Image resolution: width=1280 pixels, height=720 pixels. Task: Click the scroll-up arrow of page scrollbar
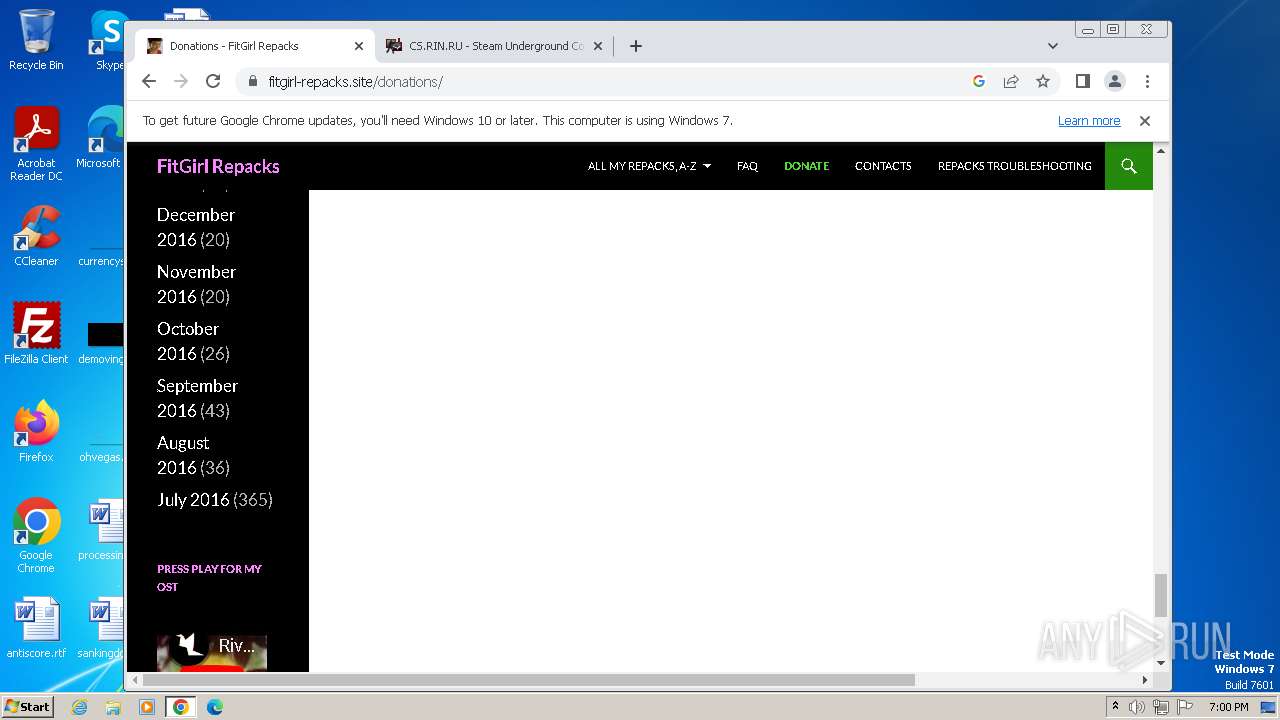pyautogui.click(x=1161, y=151)
